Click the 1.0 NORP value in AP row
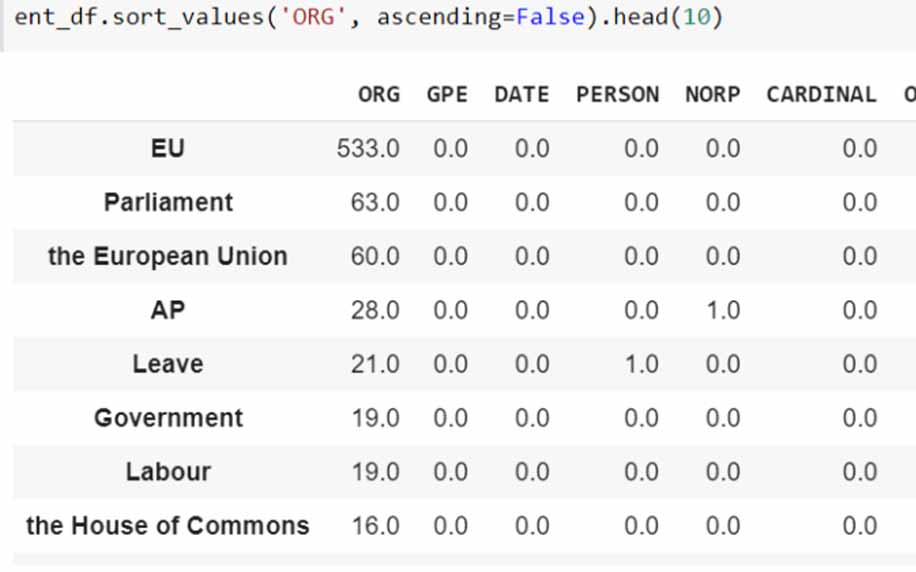This screenshot has width=916, height=572. (x=723, y=310)
